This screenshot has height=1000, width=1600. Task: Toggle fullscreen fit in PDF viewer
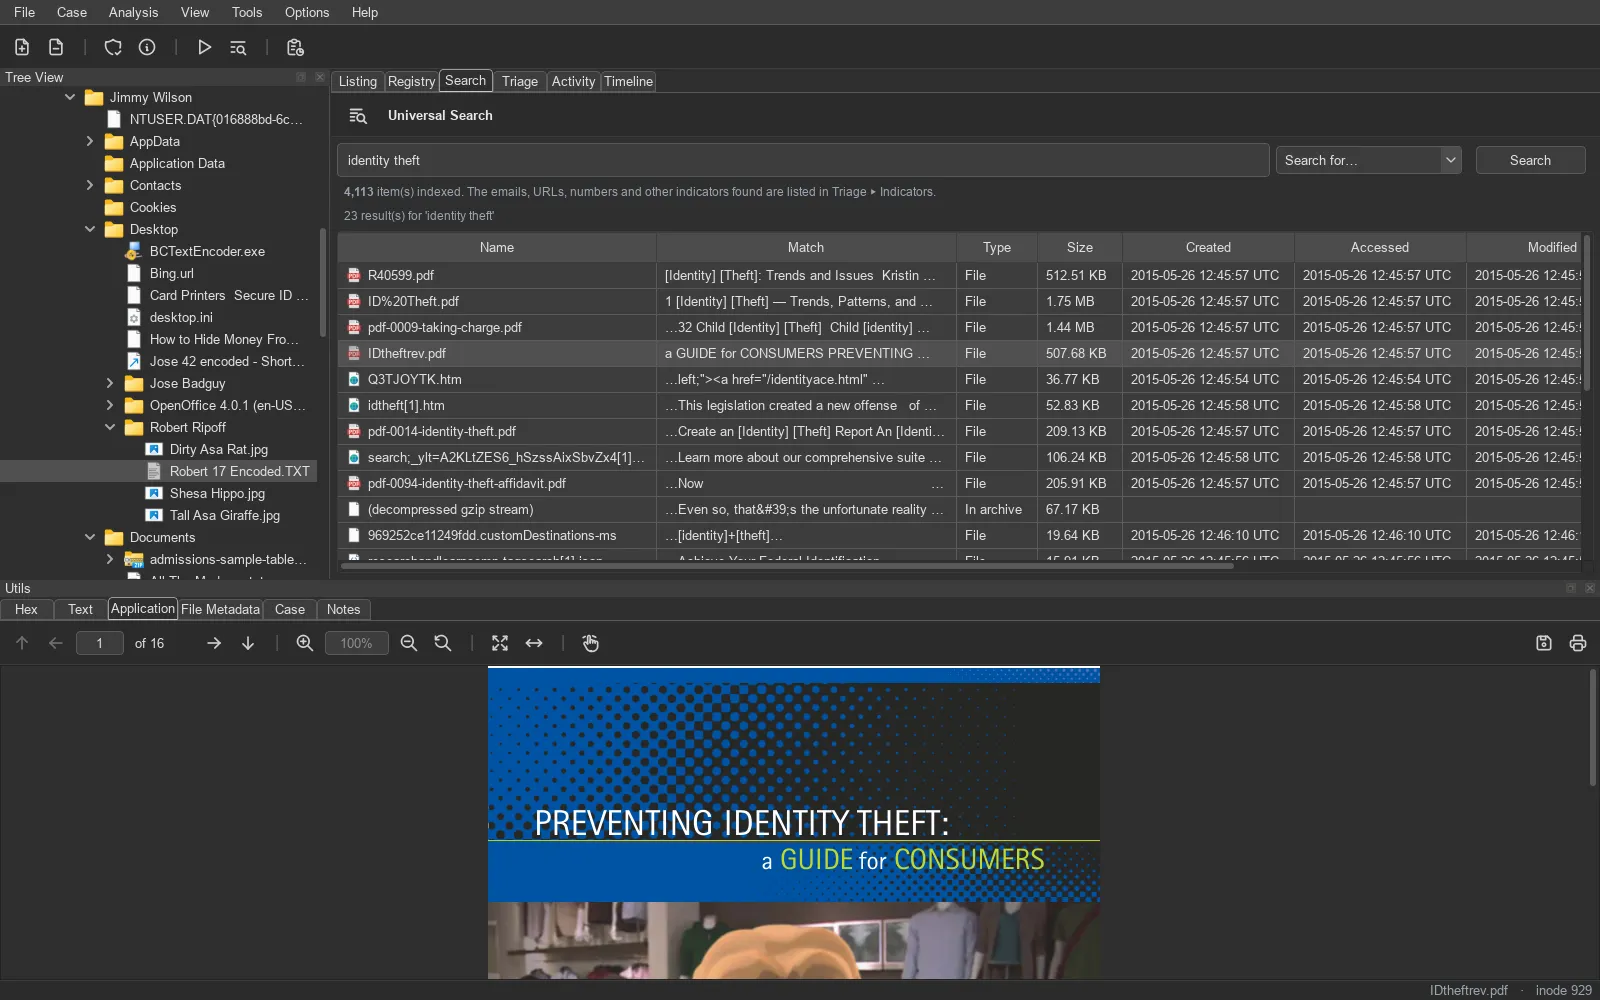(x=500, y=643)
